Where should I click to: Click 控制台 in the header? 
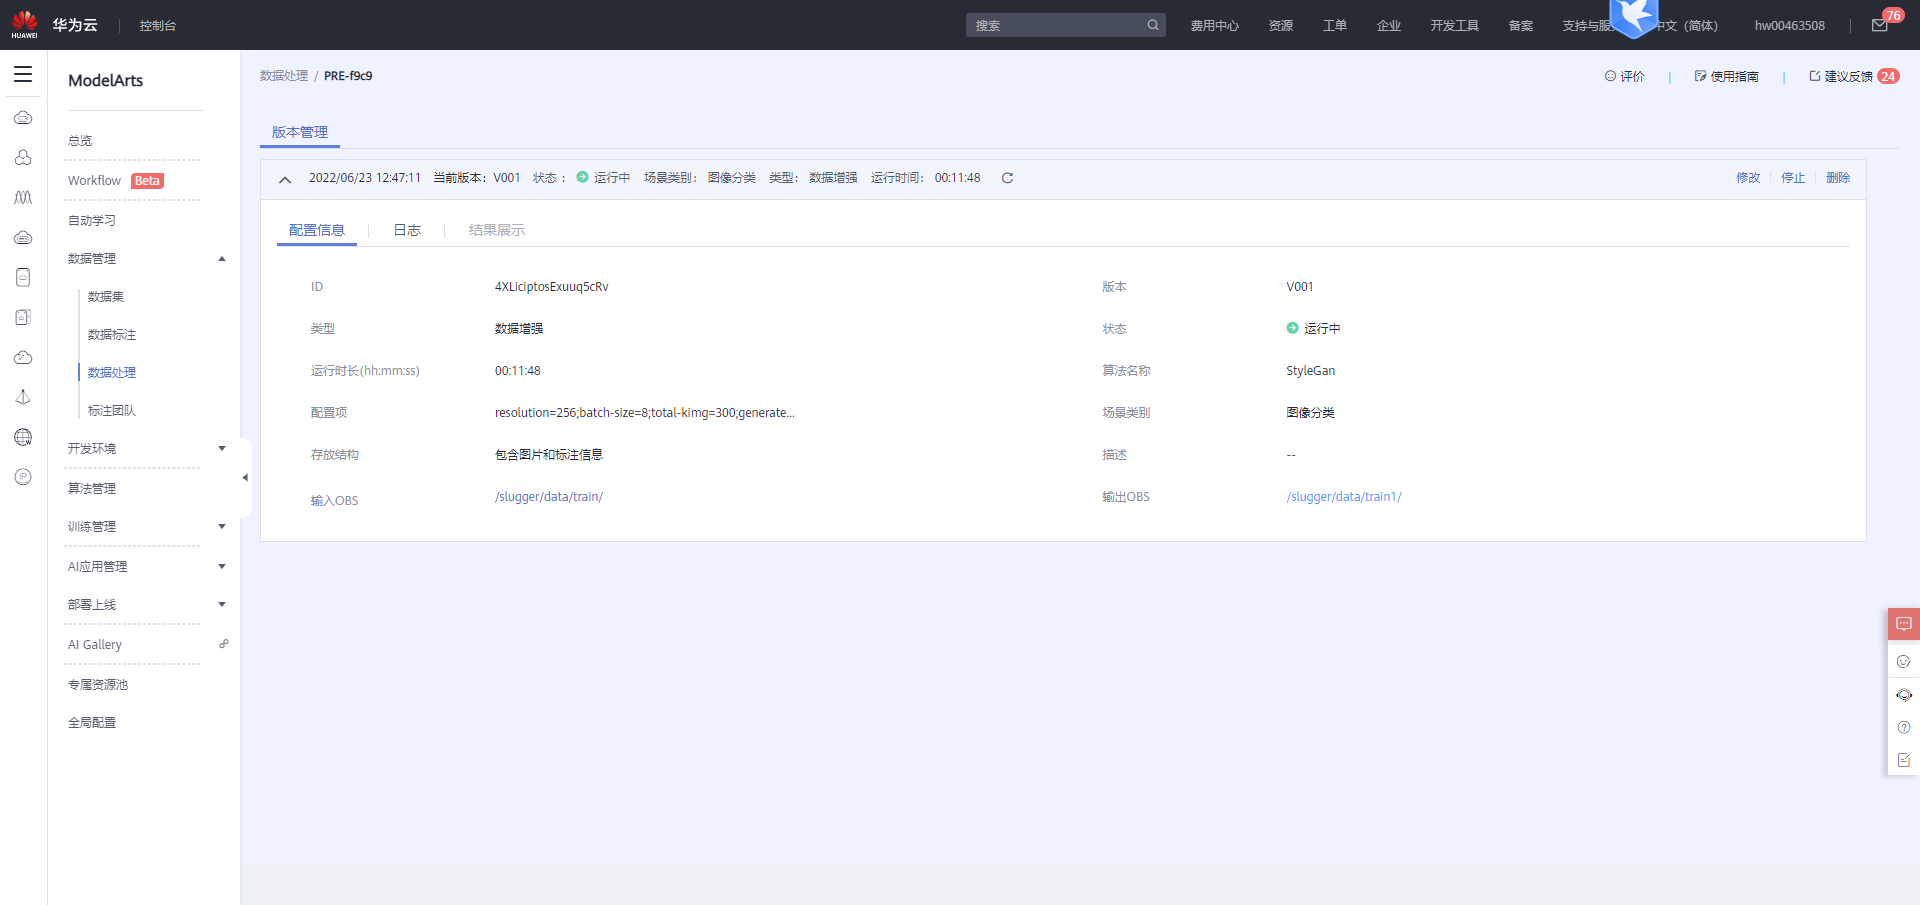click(158, 26)
